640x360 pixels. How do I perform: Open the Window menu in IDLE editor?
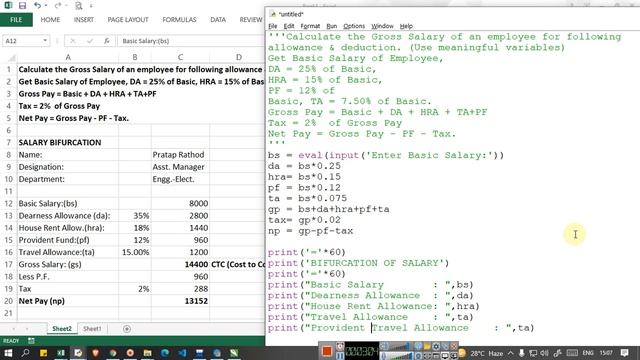pos(382,26)
